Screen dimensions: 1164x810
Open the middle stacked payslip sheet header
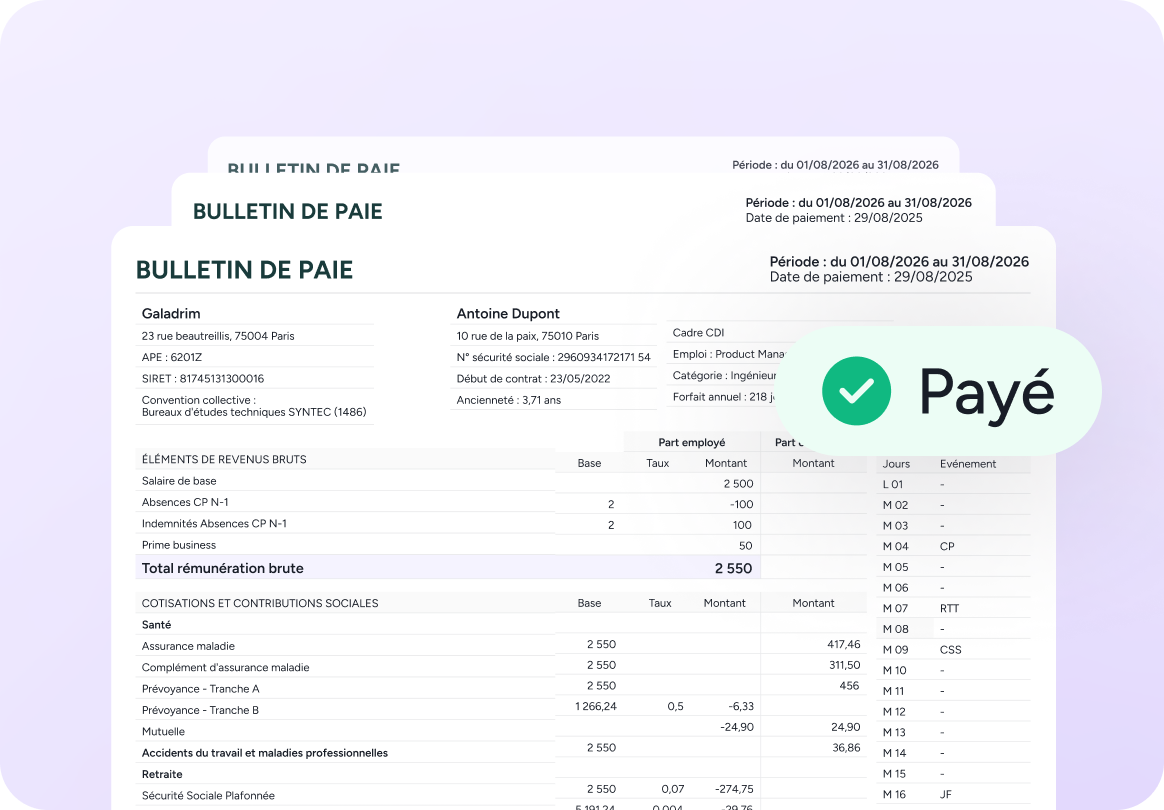coord(288,211)
